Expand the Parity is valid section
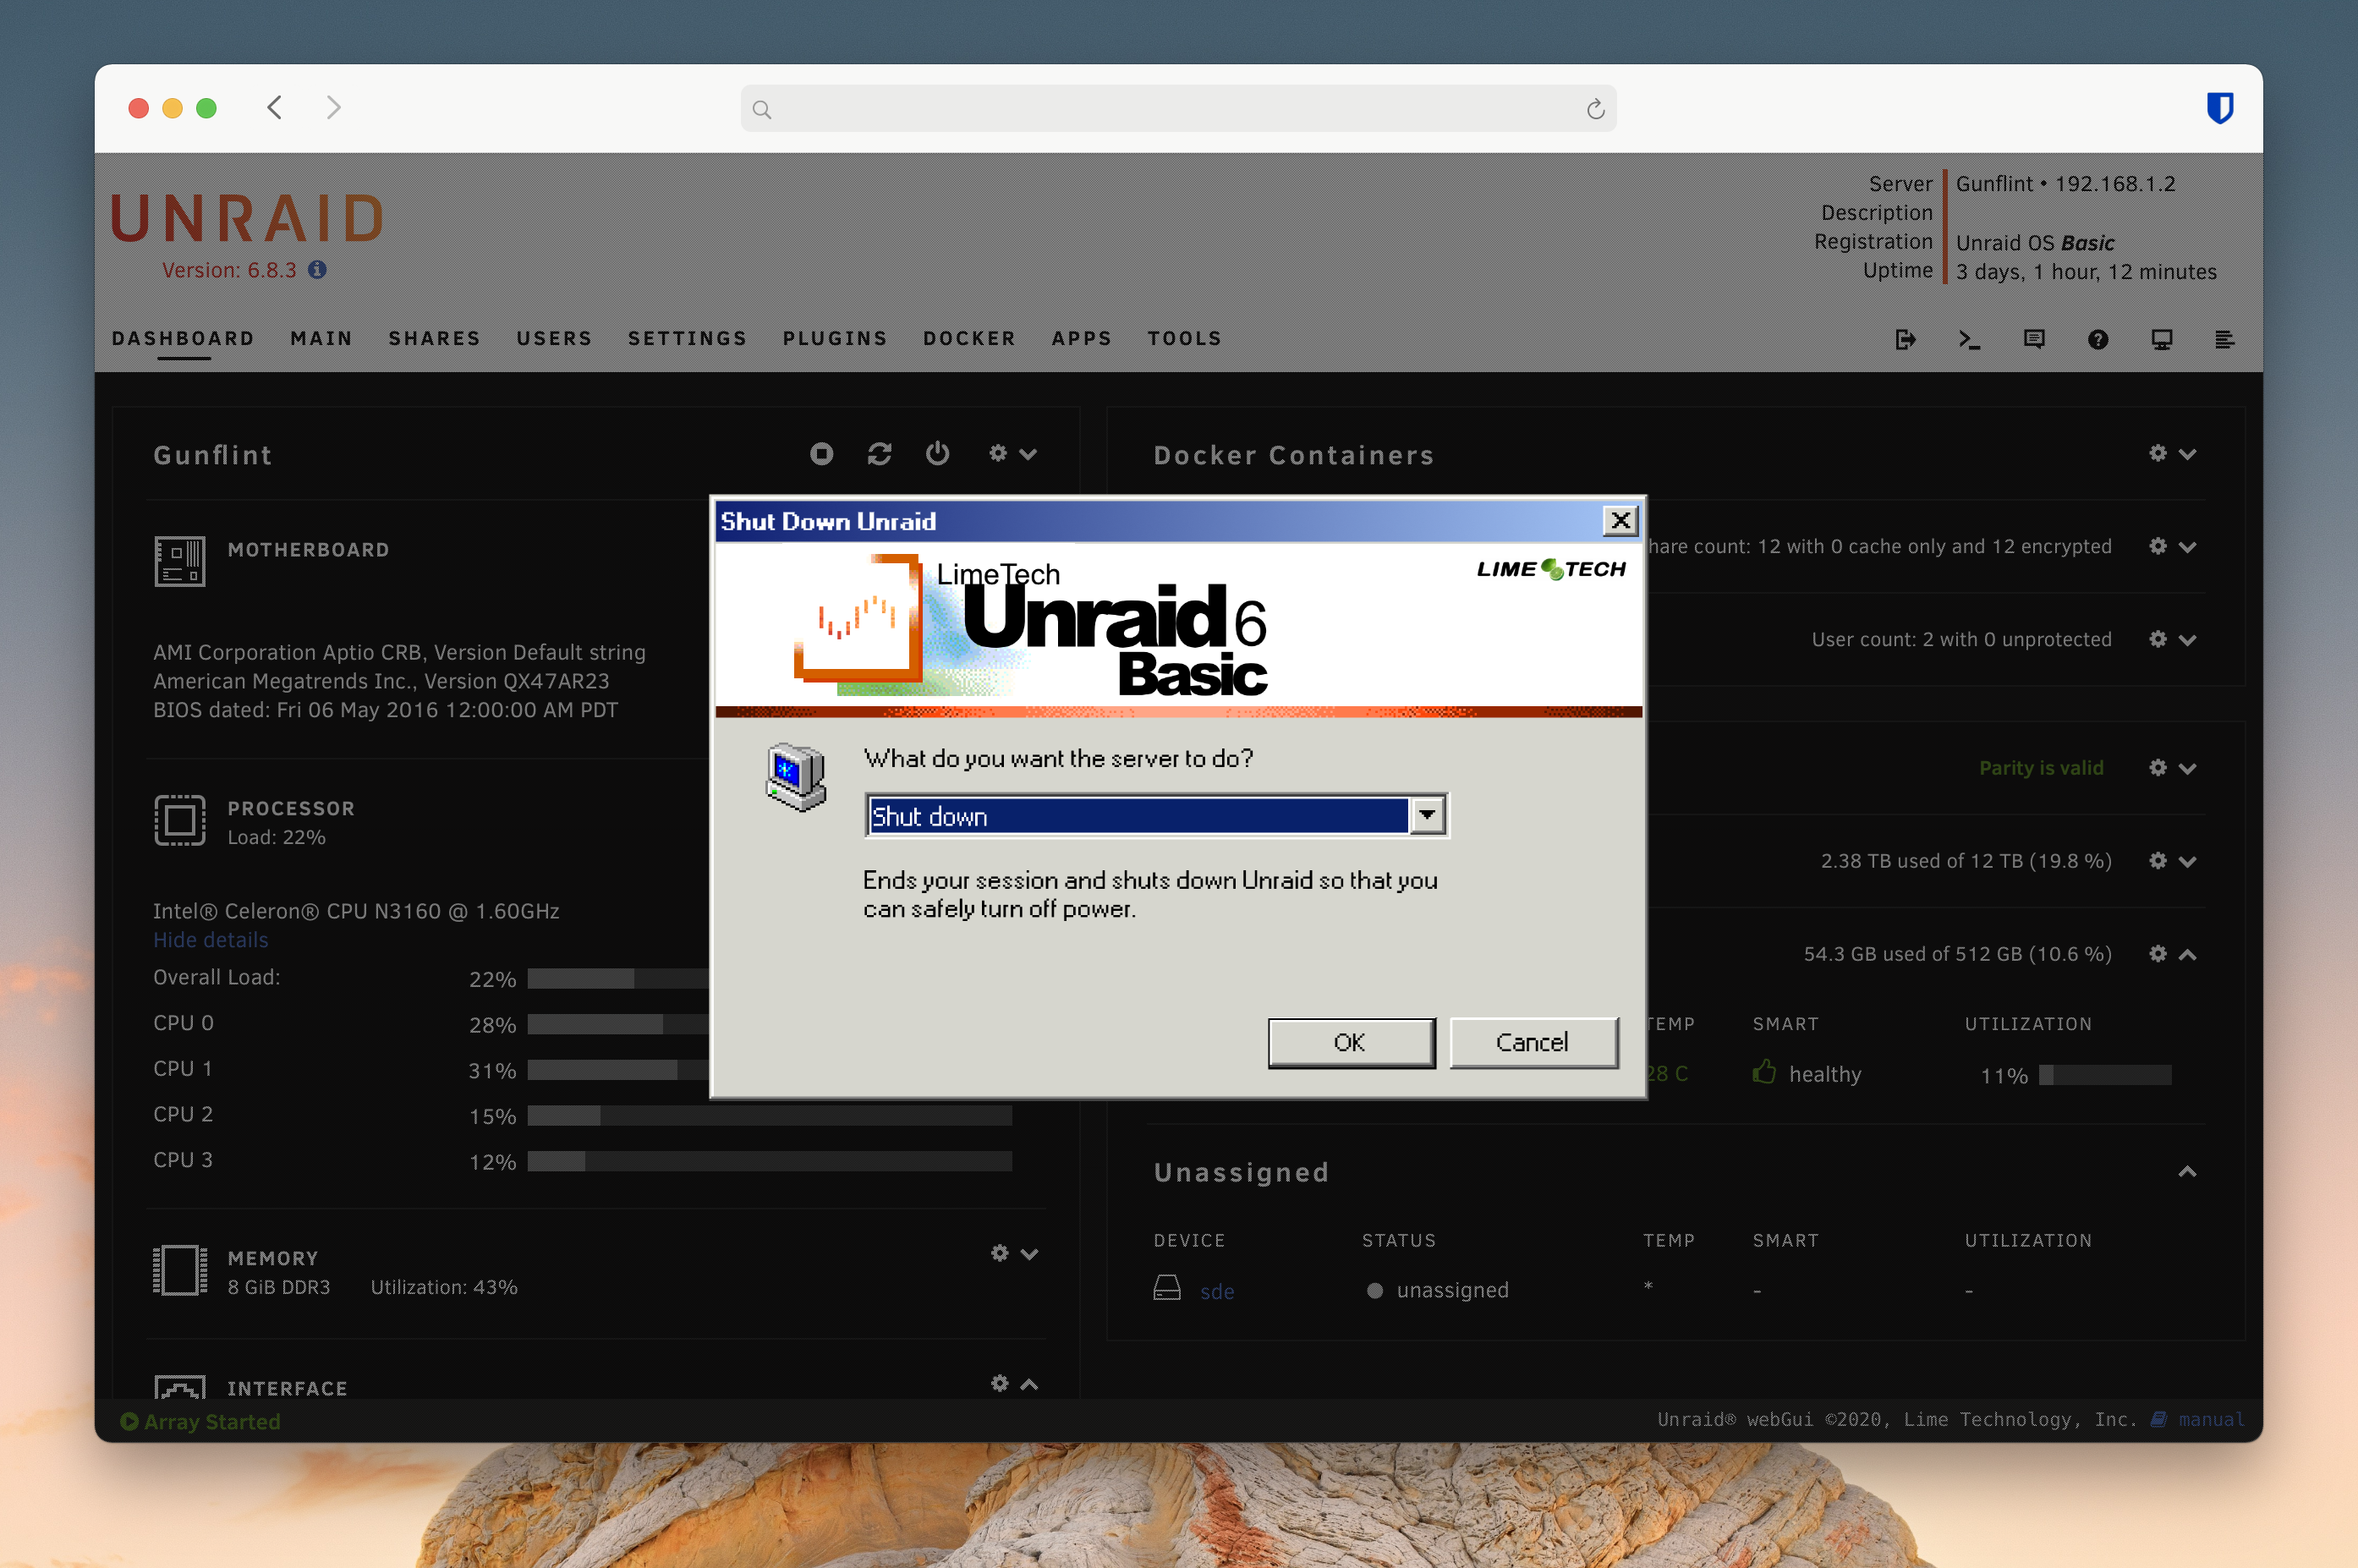This screenshot has width=2358, height=1568. click(x=2188, y=768)
